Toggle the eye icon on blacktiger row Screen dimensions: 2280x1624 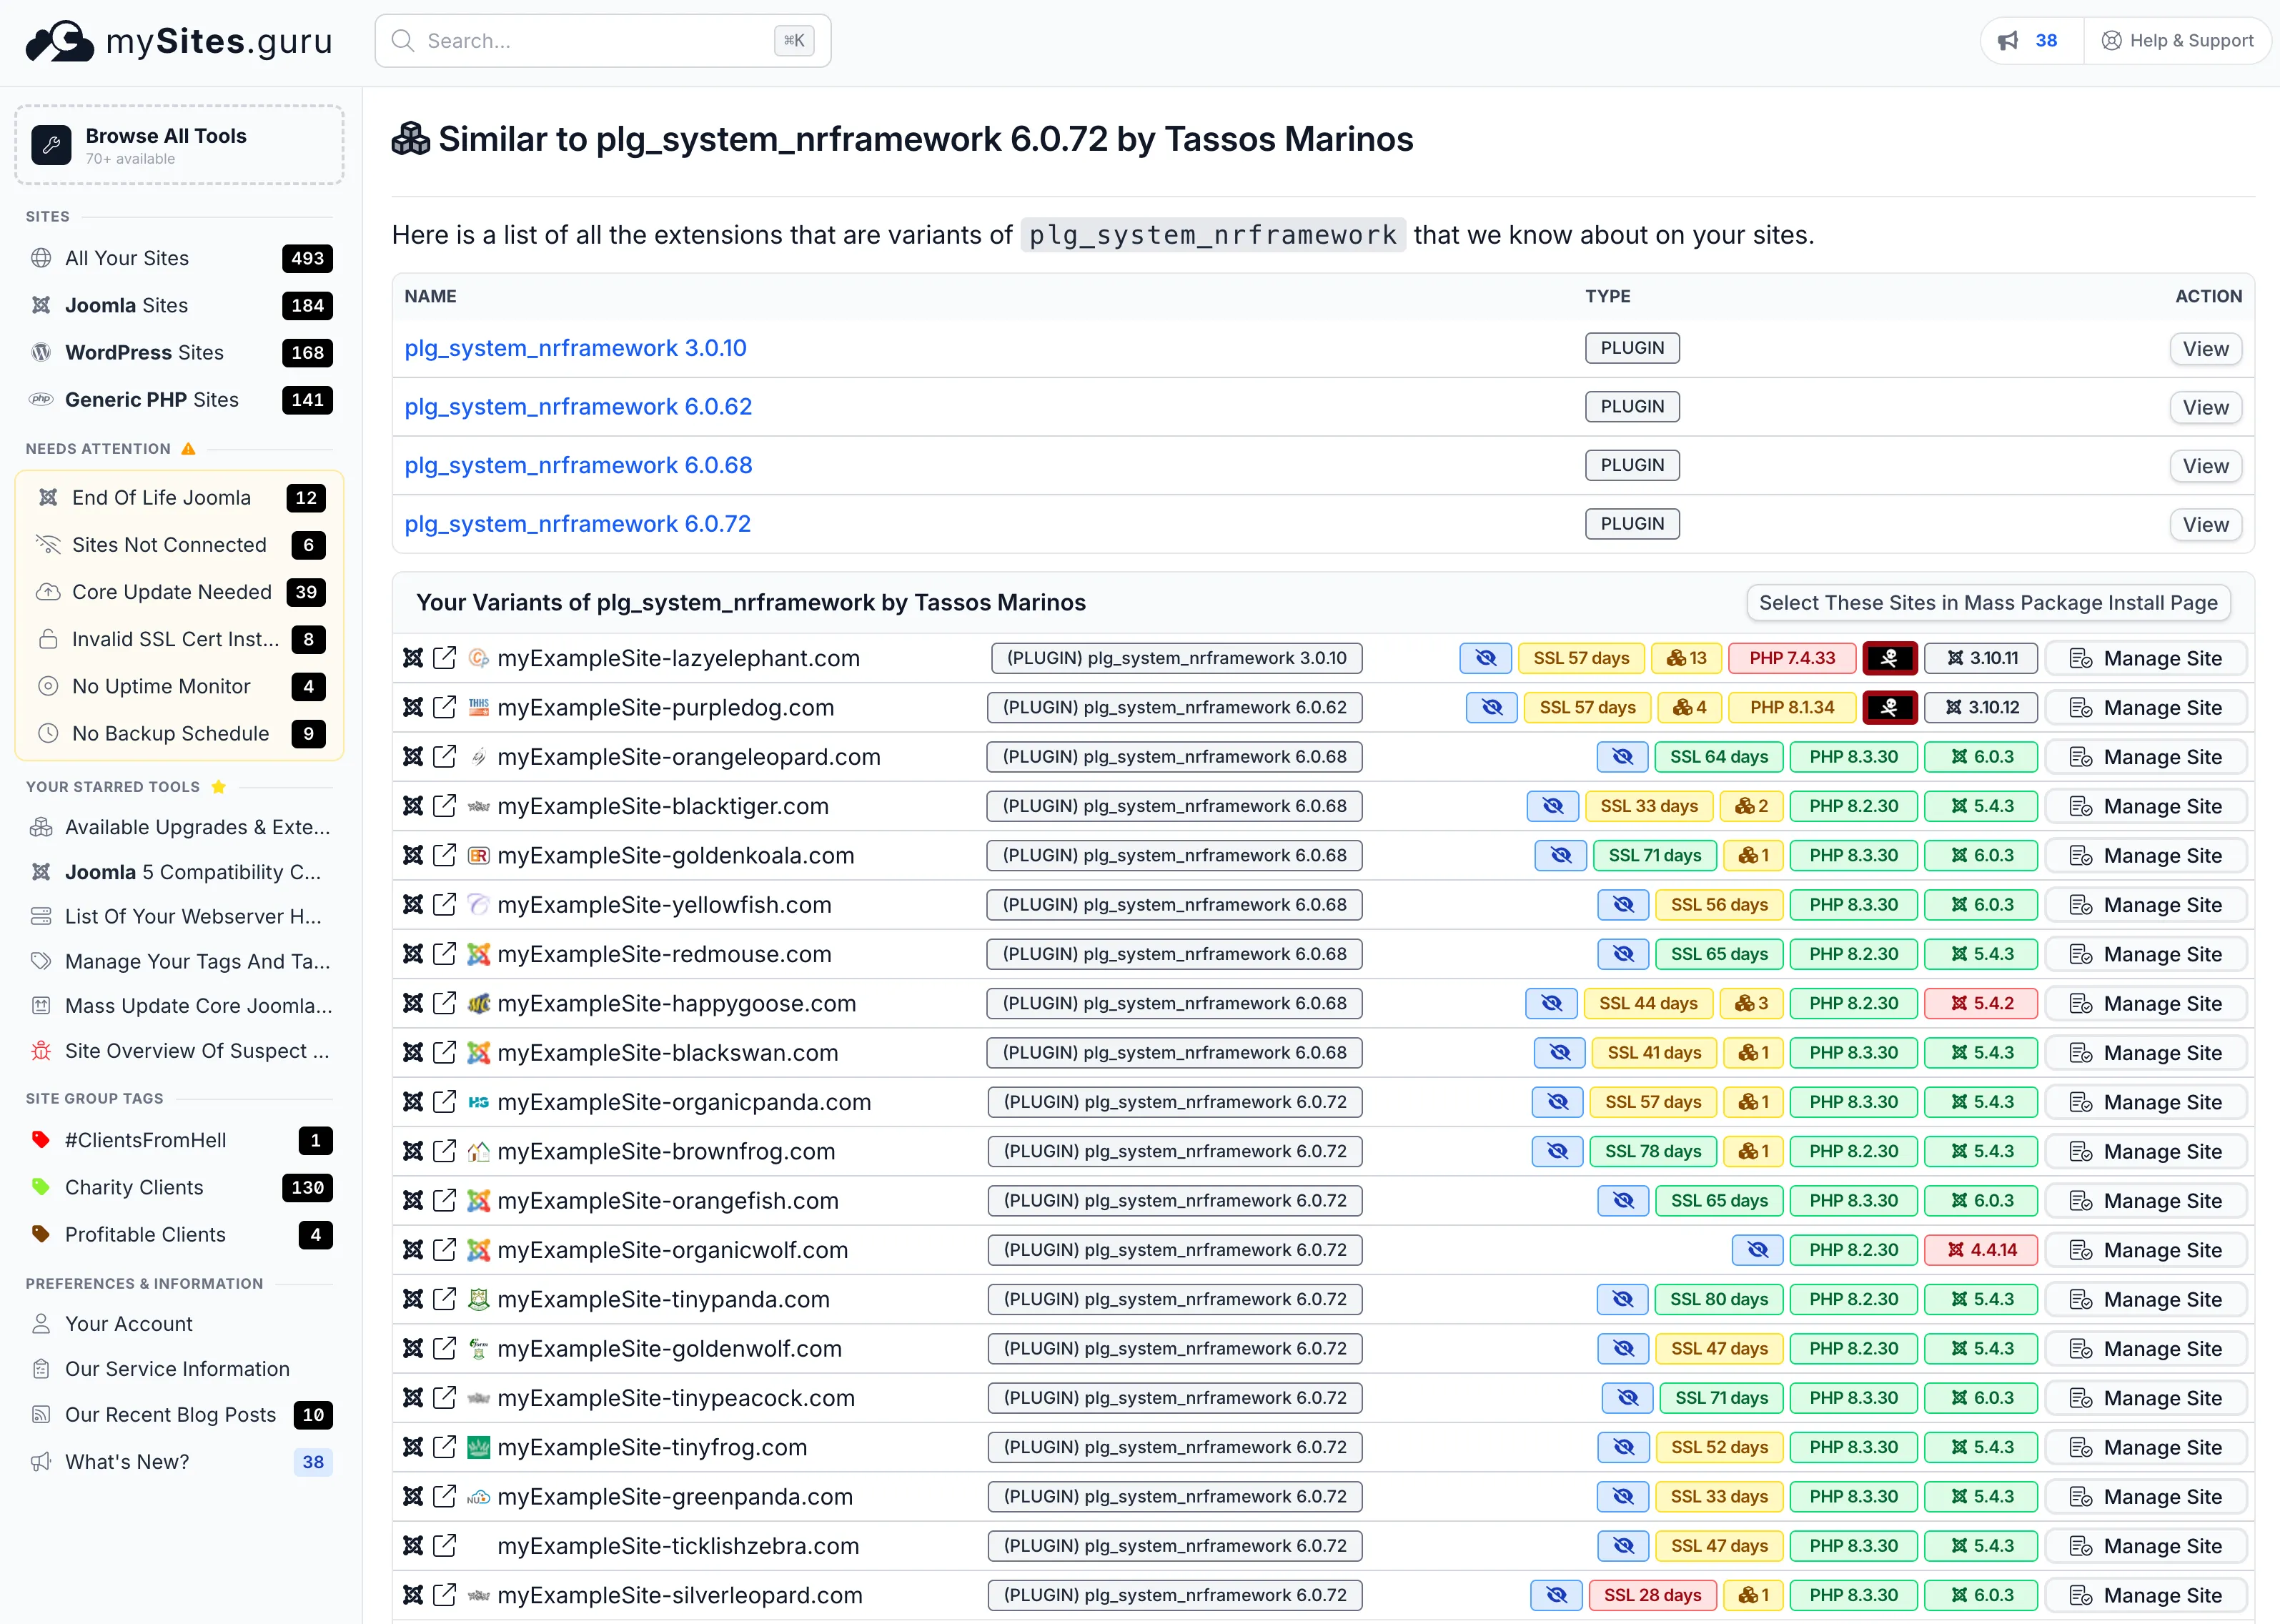tap(1552, 806)
